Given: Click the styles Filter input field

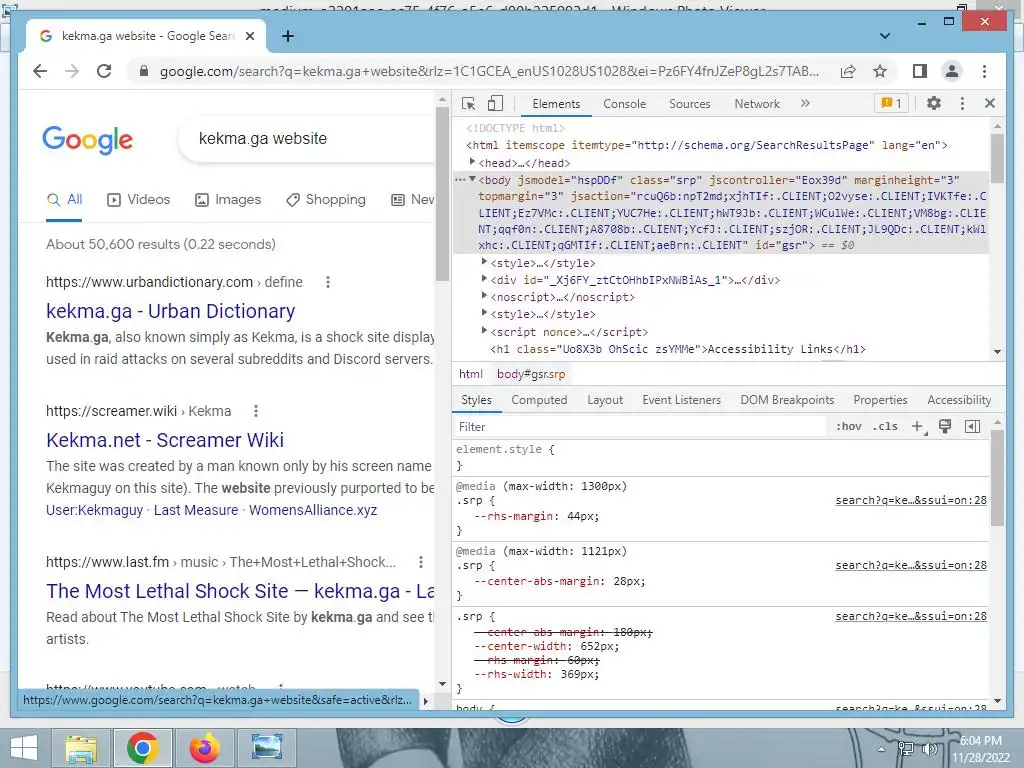Looking at the screenshot, I should coord(640,426).
